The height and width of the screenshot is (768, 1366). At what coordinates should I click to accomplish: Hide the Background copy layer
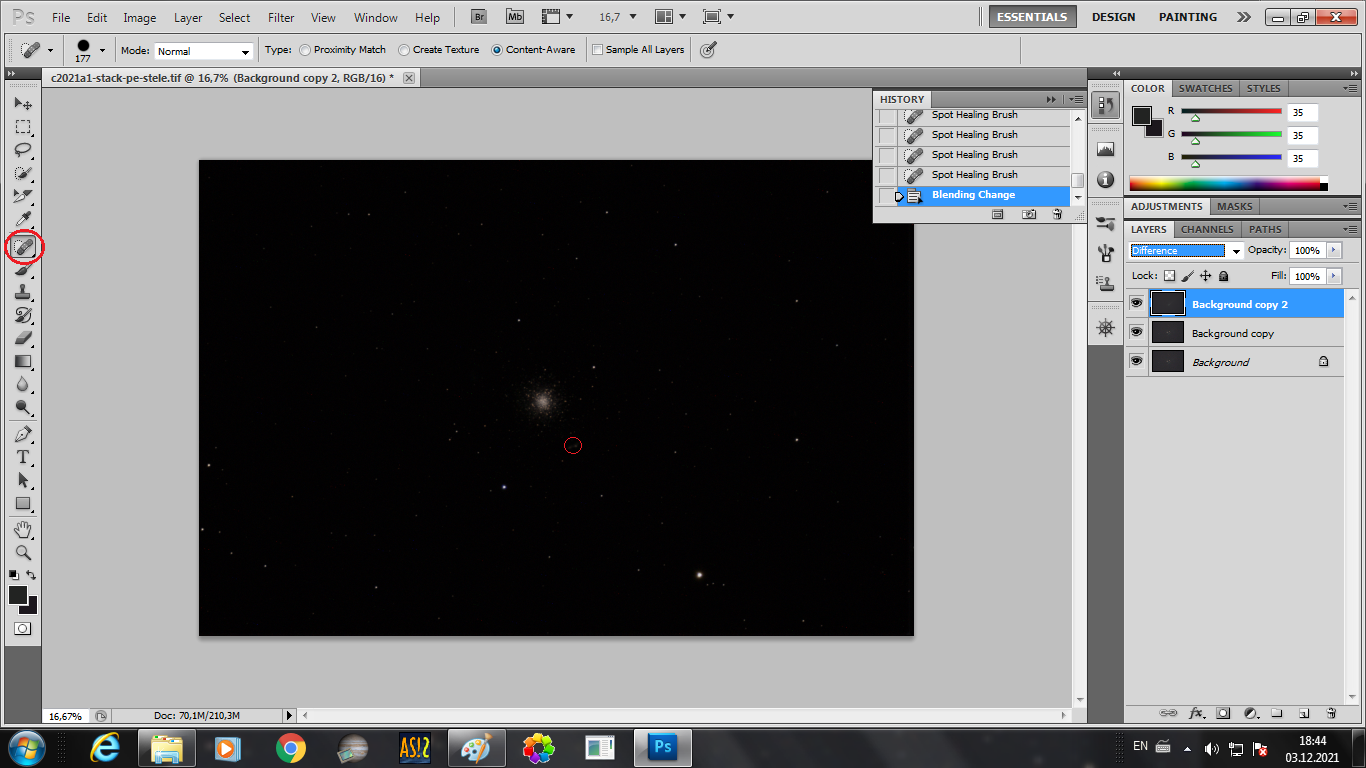tap(1136, 333)
